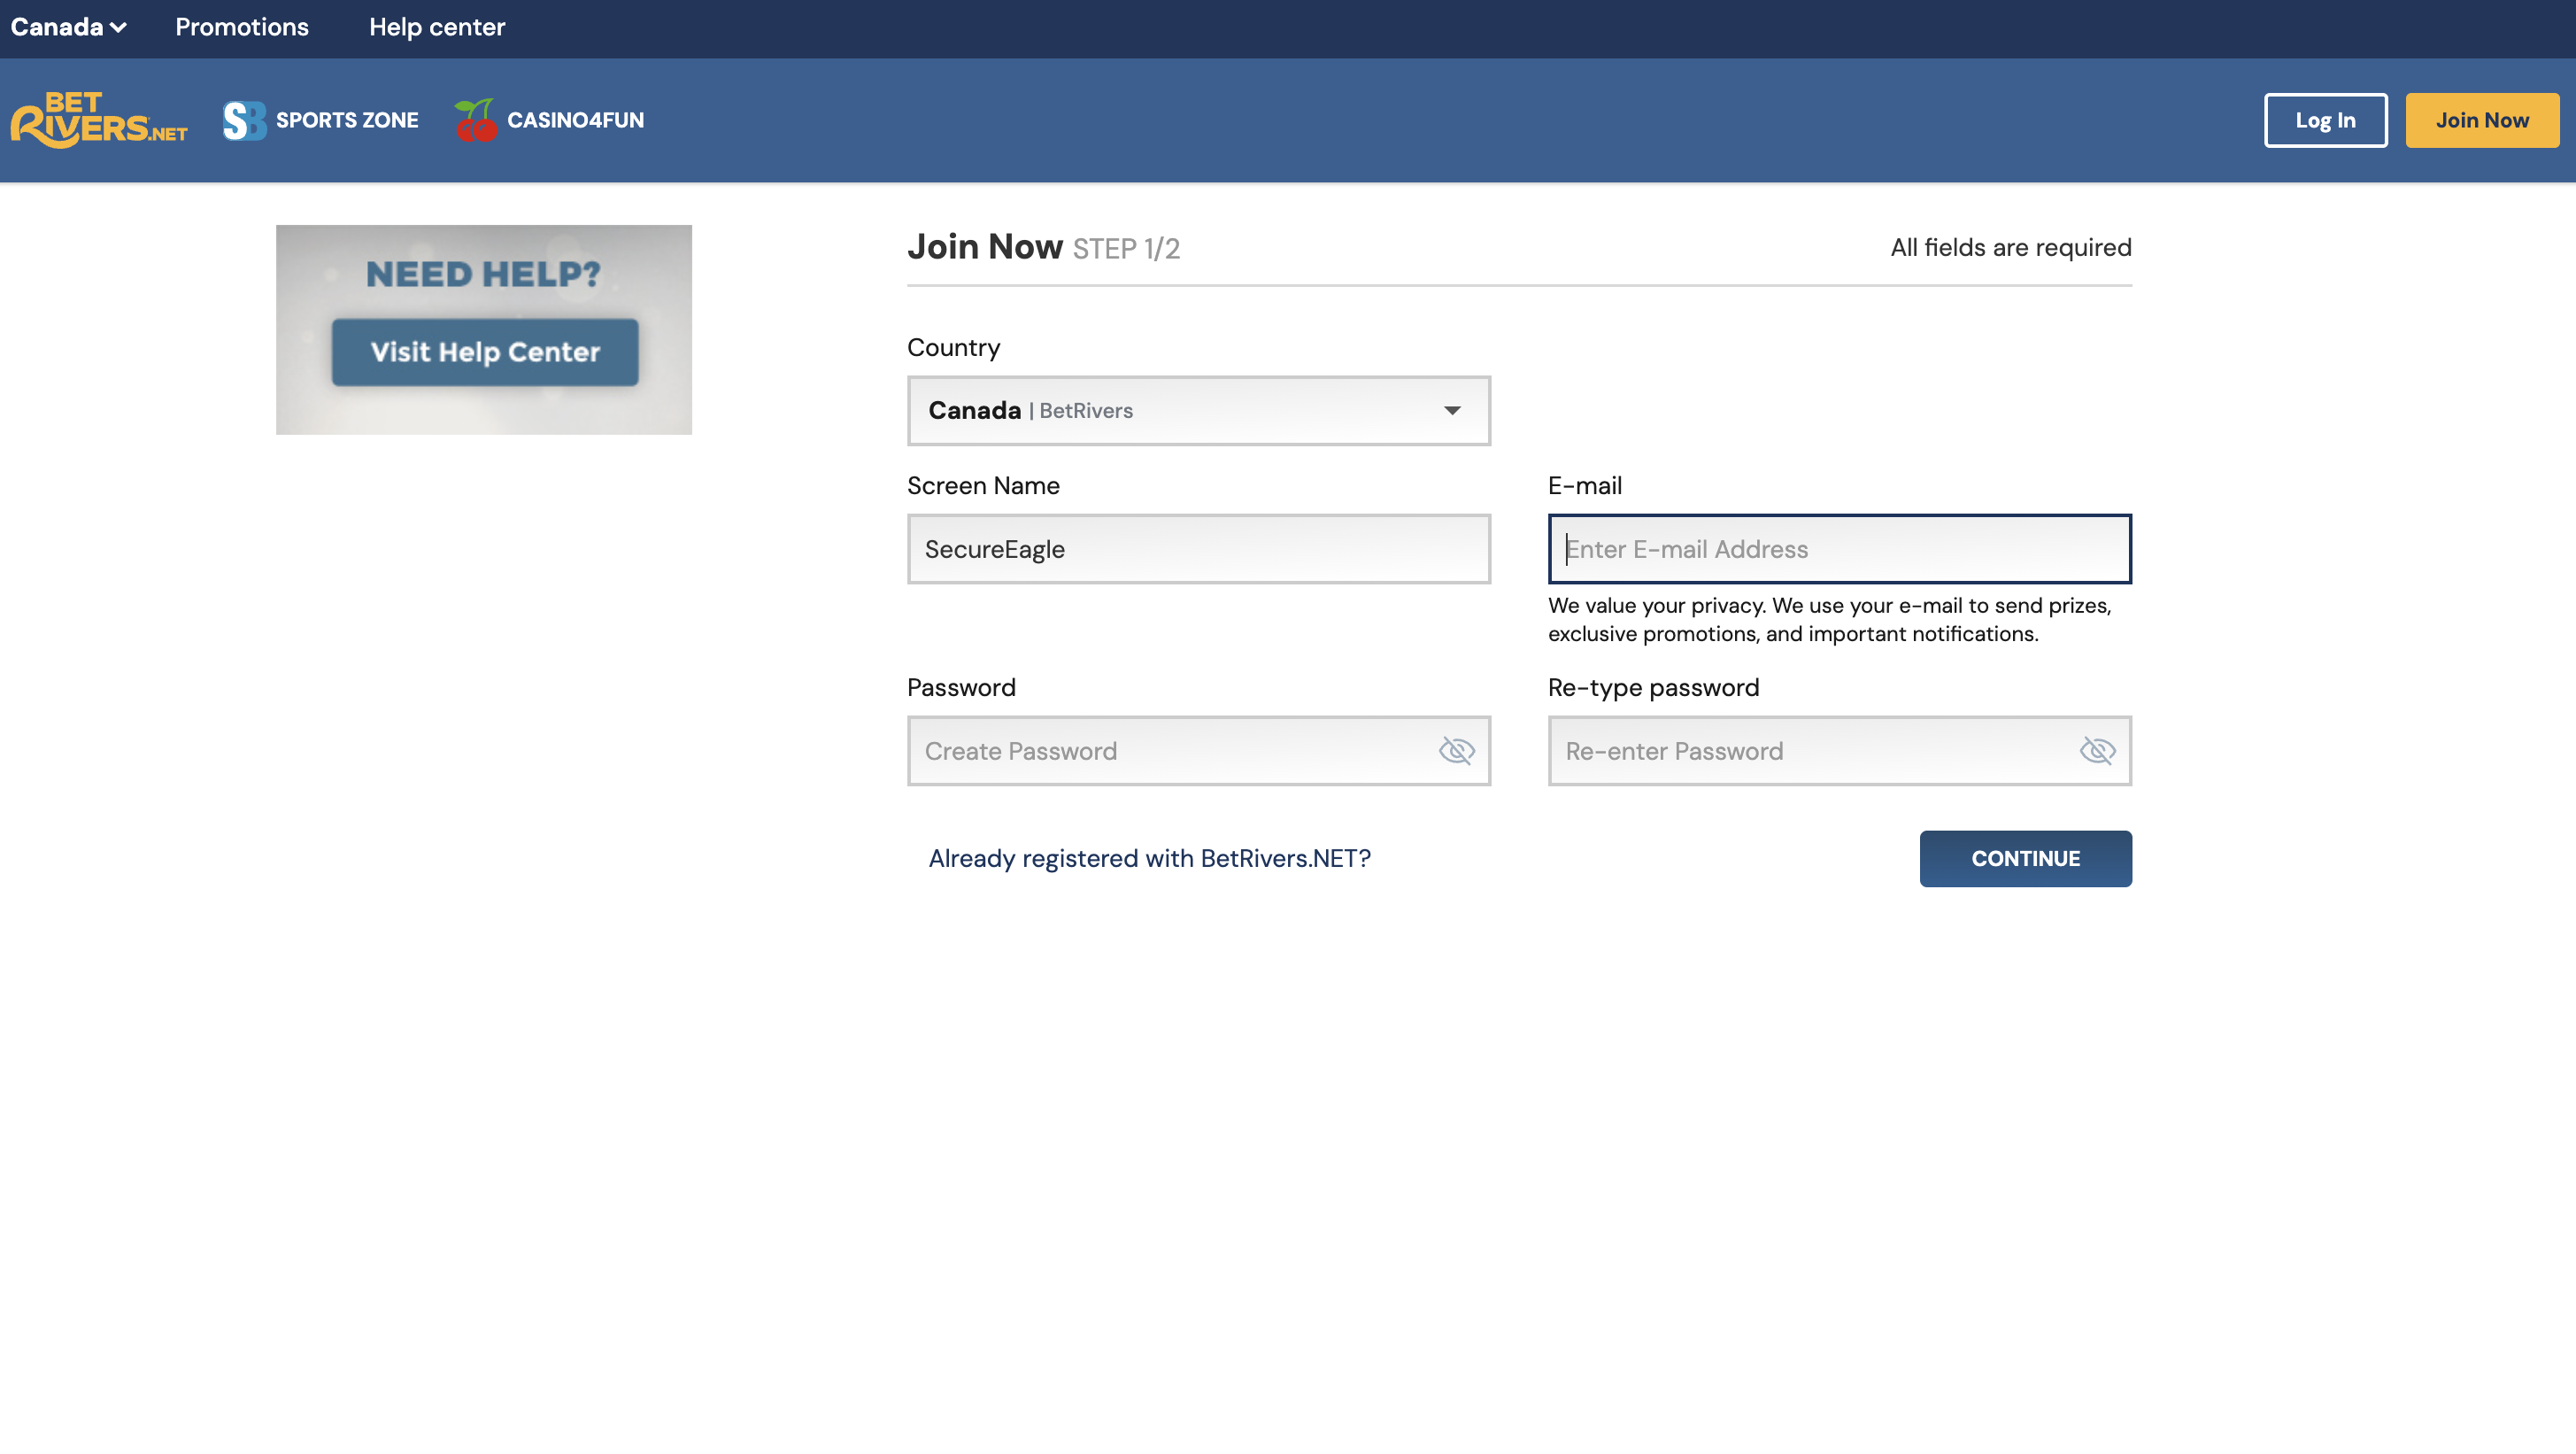This screenshot has height=1454, width=2576.
Task: Show the Re-enter Password field contents
Action: click(x=2097, y=751)
